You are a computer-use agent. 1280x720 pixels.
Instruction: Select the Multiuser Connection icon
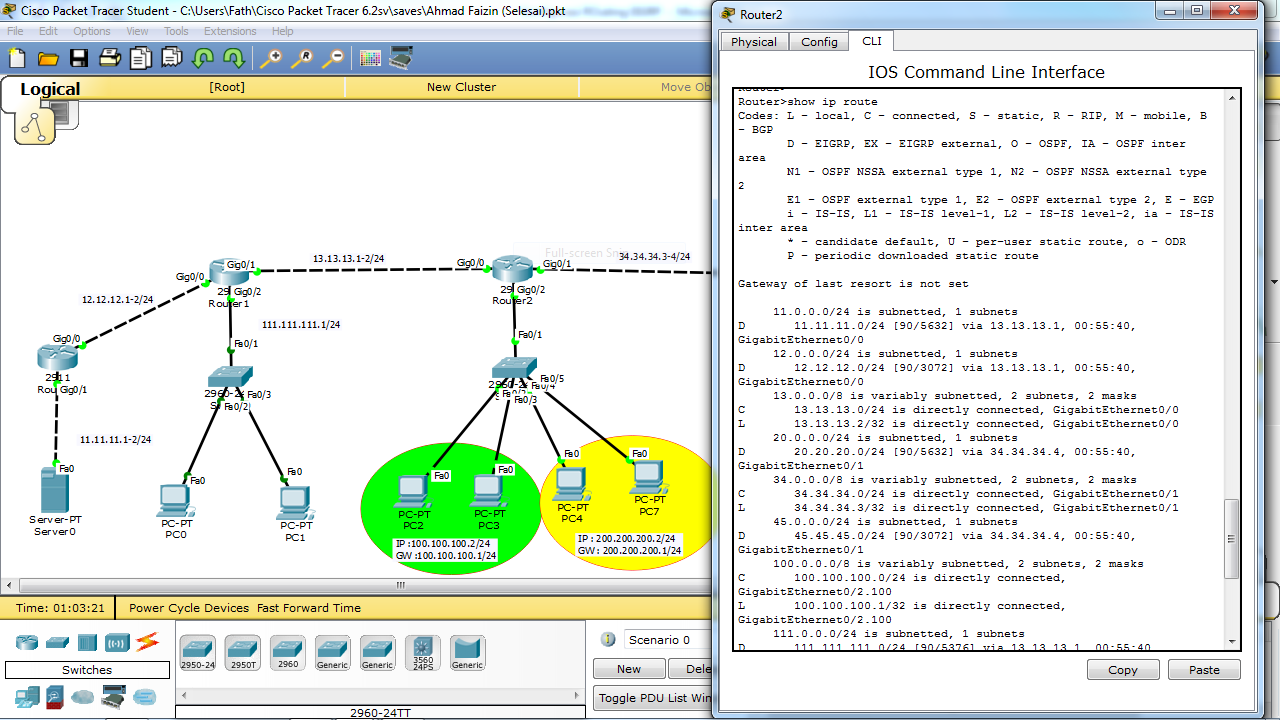145,696
